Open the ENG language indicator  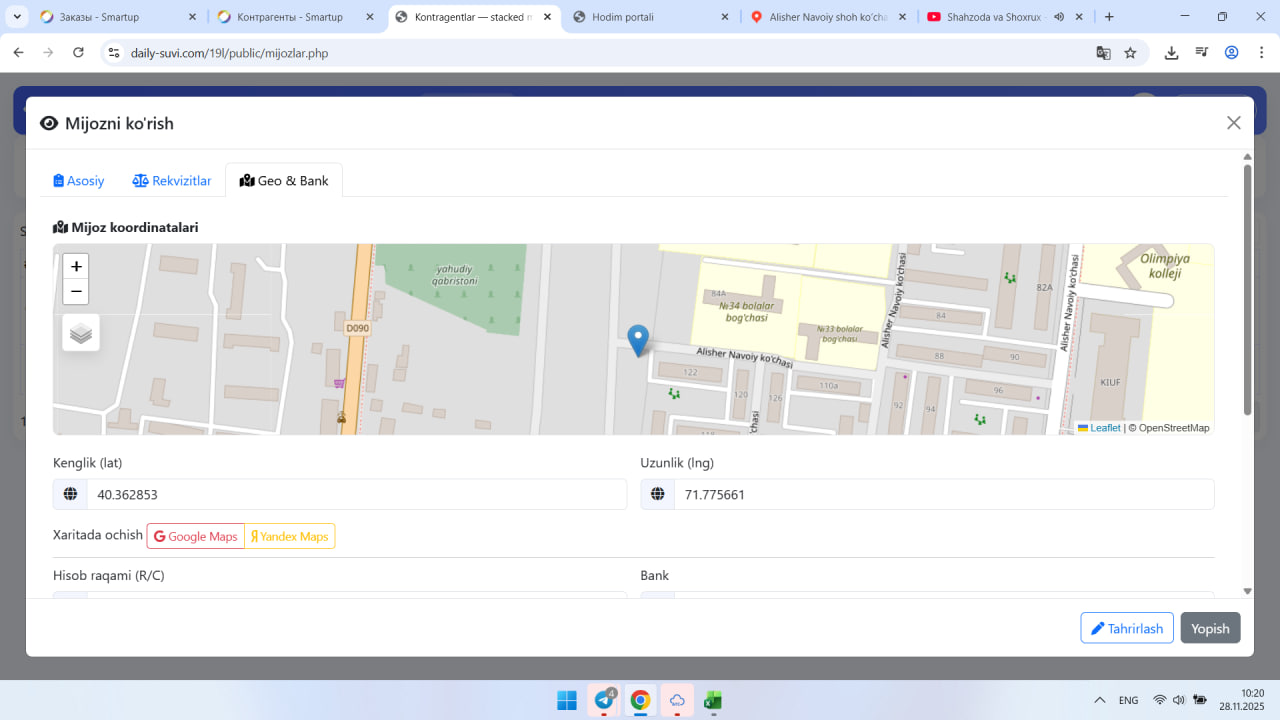pyautogui.click(x=1129, y=700)
